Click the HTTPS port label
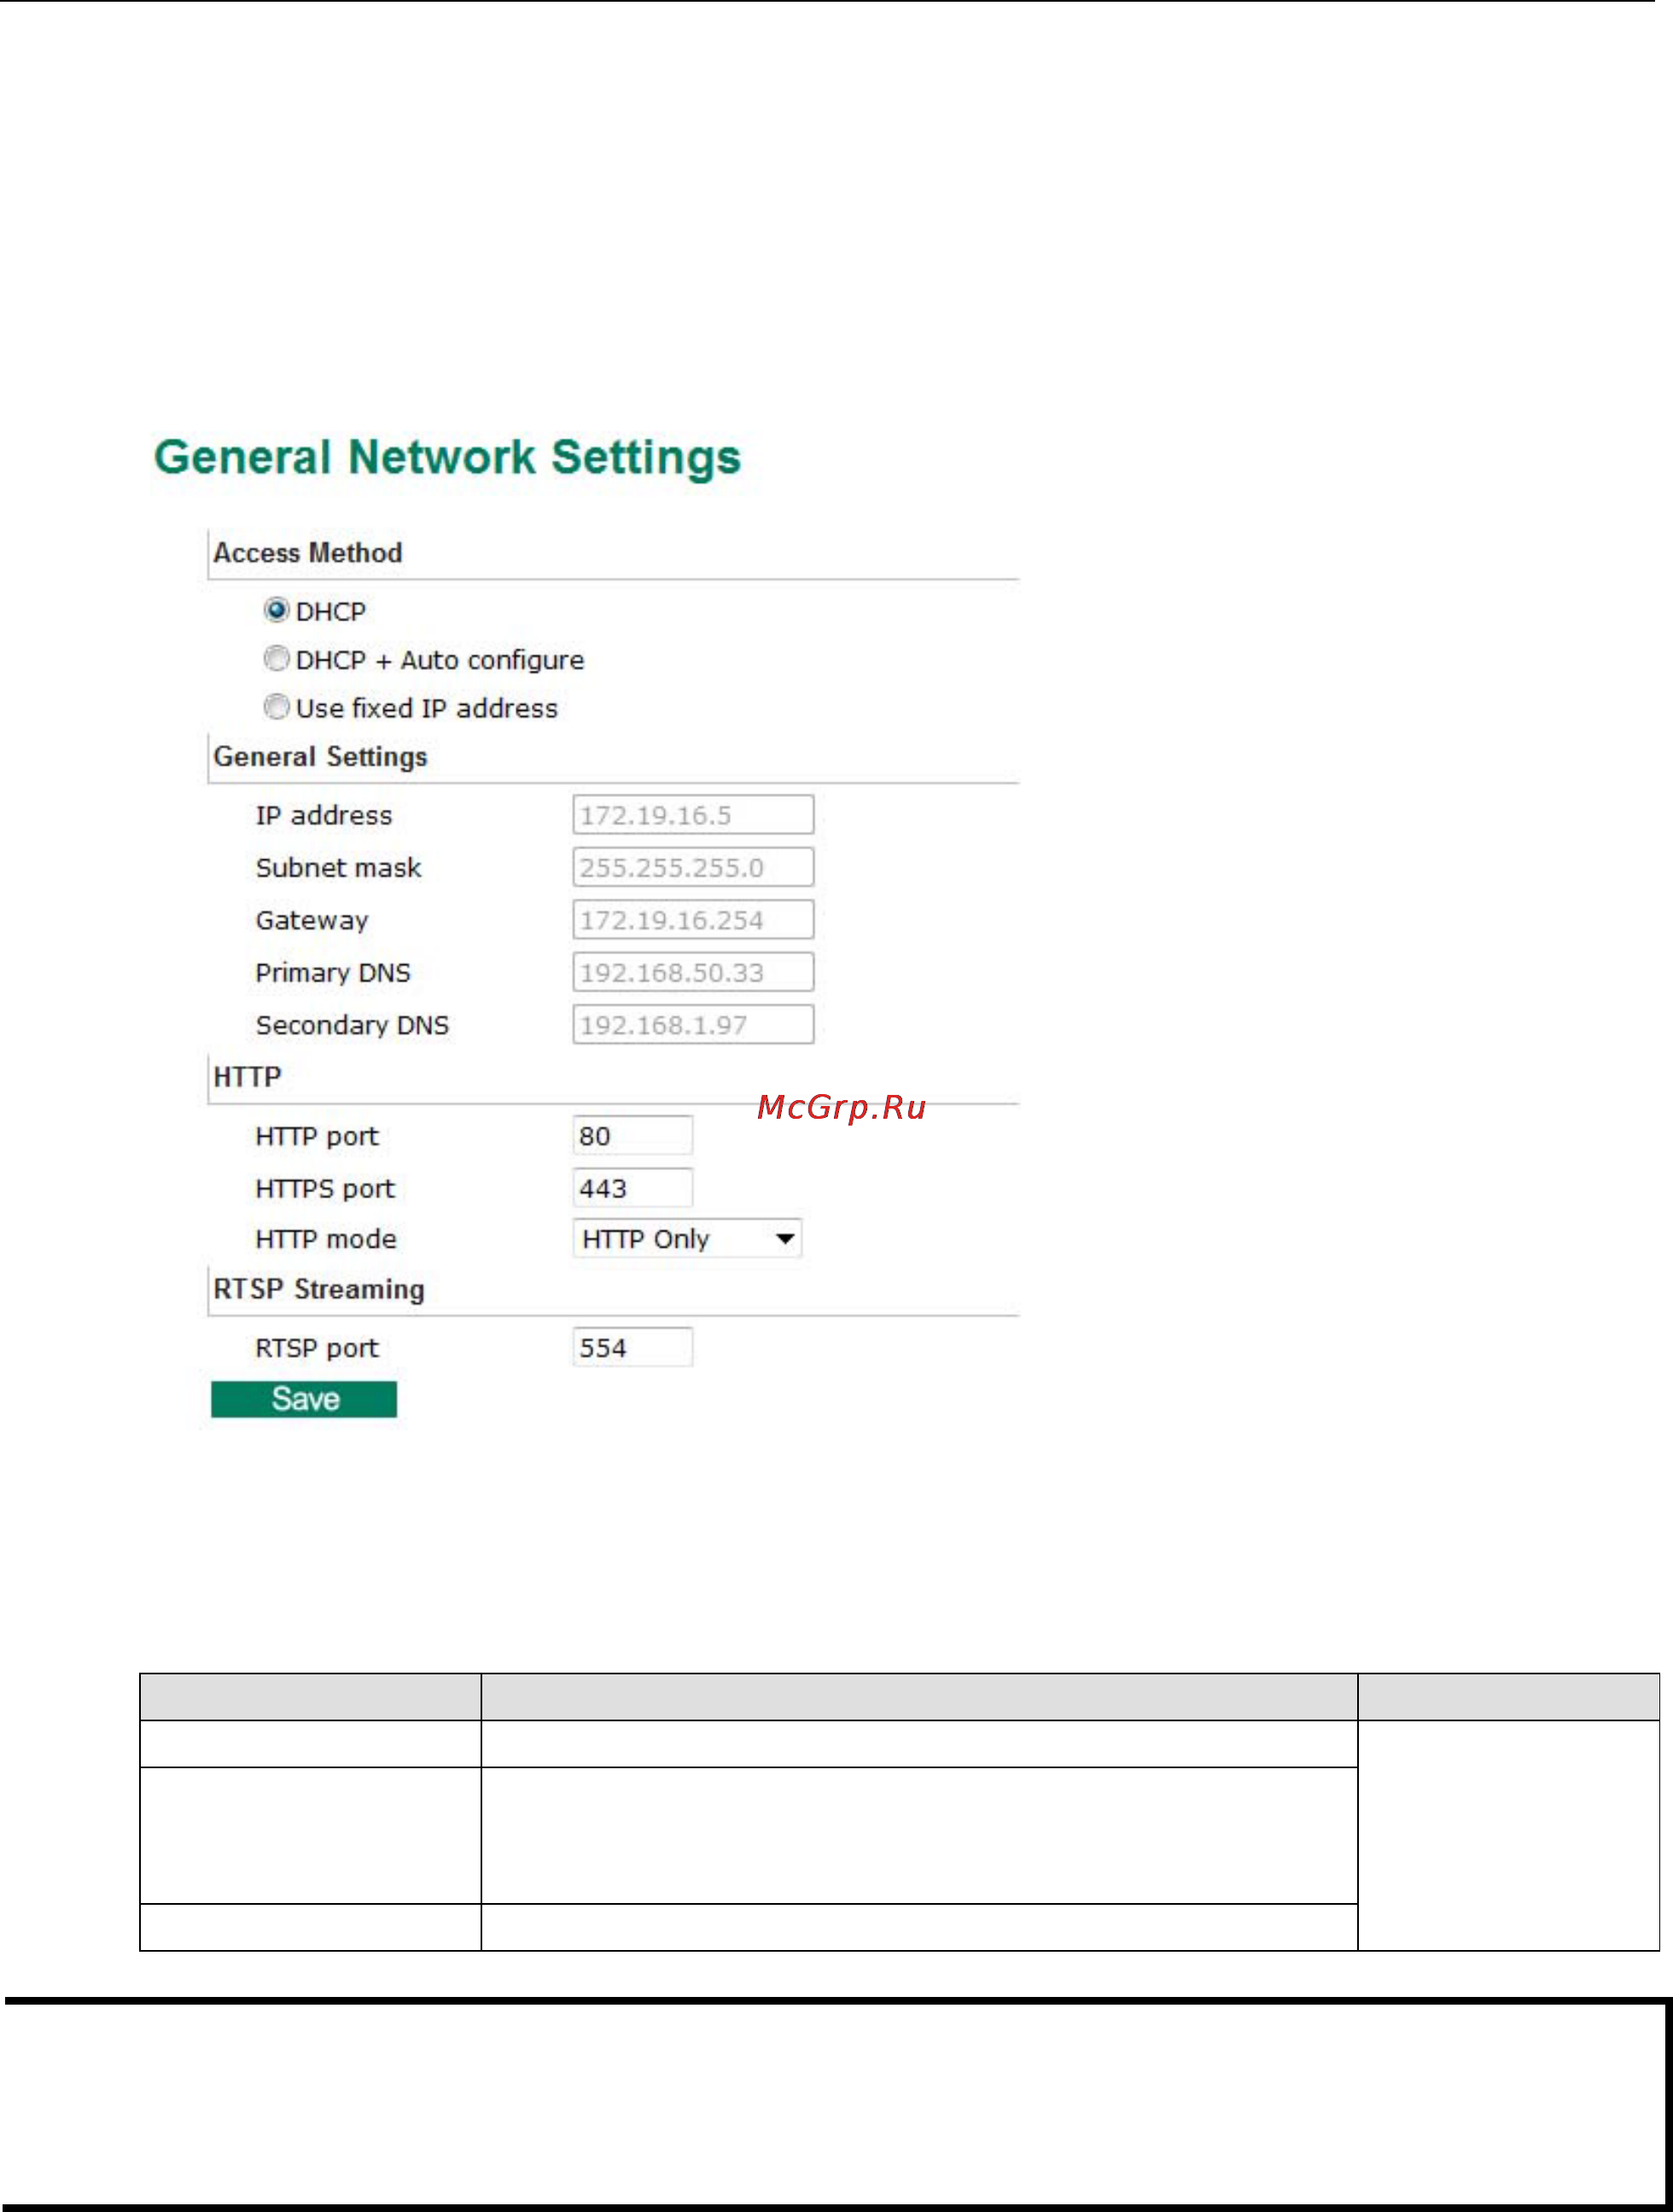 pyautogui.click(x=325, y=1189)
